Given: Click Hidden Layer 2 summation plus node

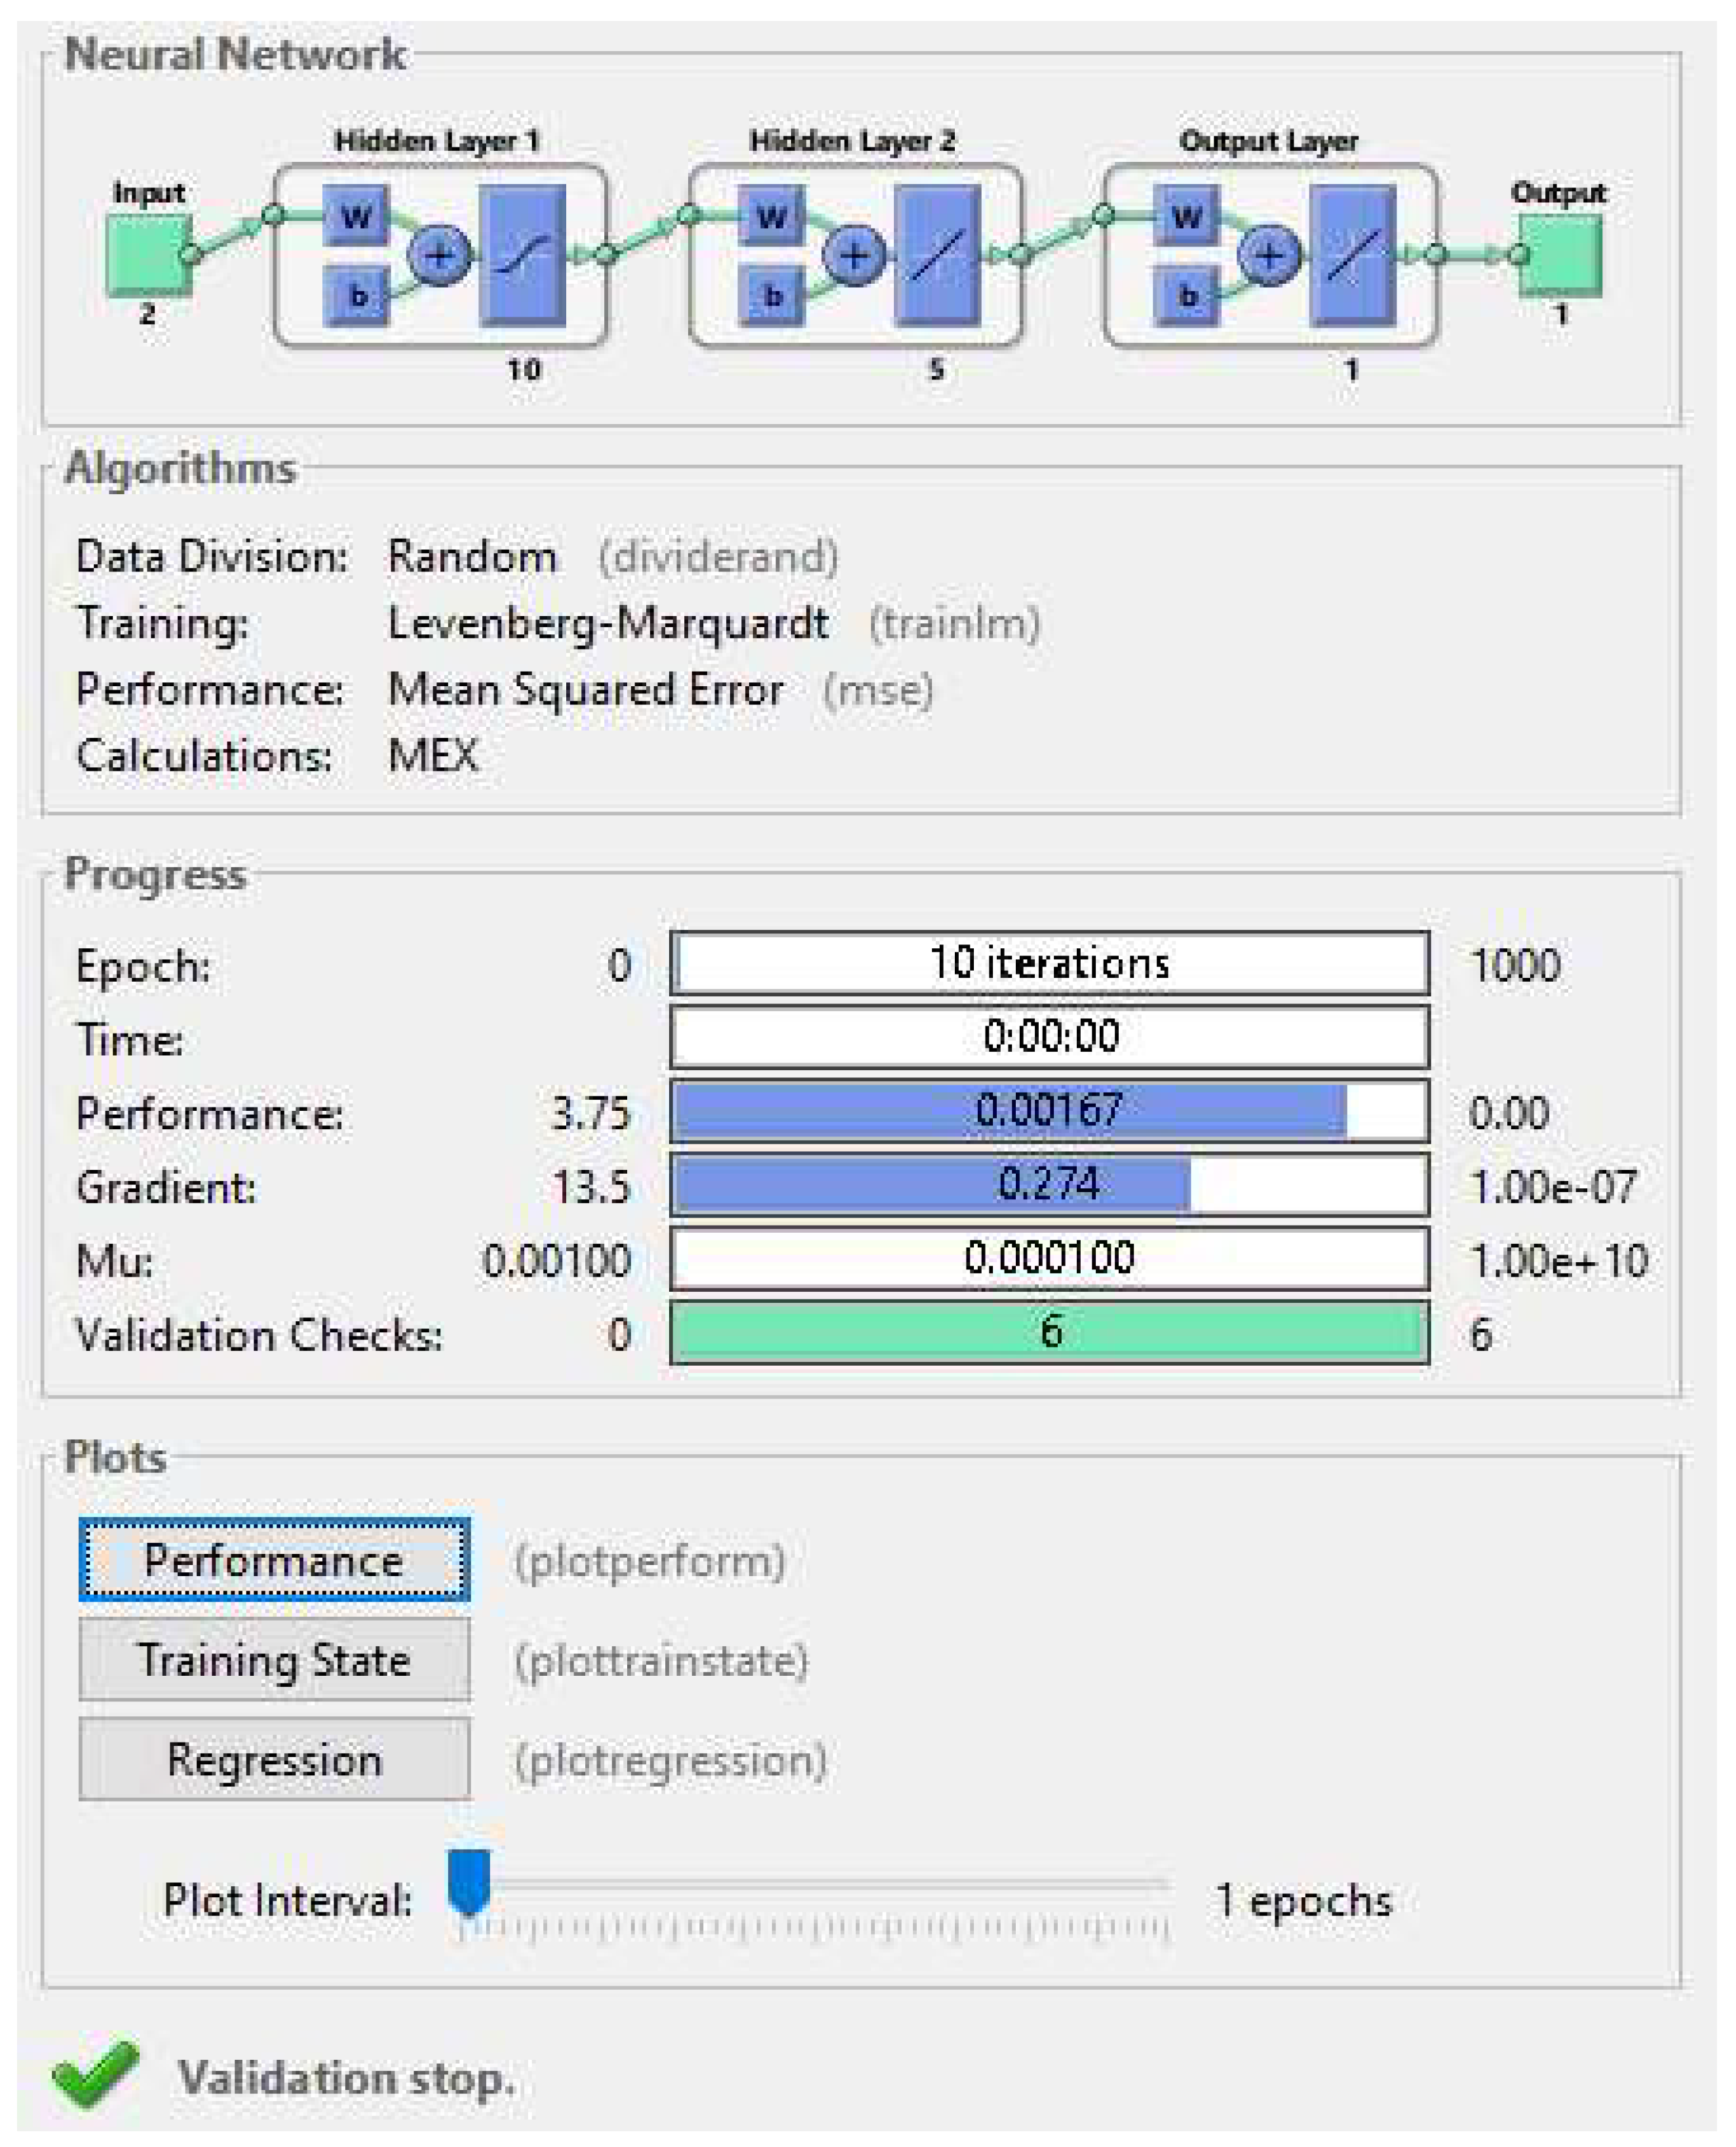Looking at the screenshot, I should point(854,256).
